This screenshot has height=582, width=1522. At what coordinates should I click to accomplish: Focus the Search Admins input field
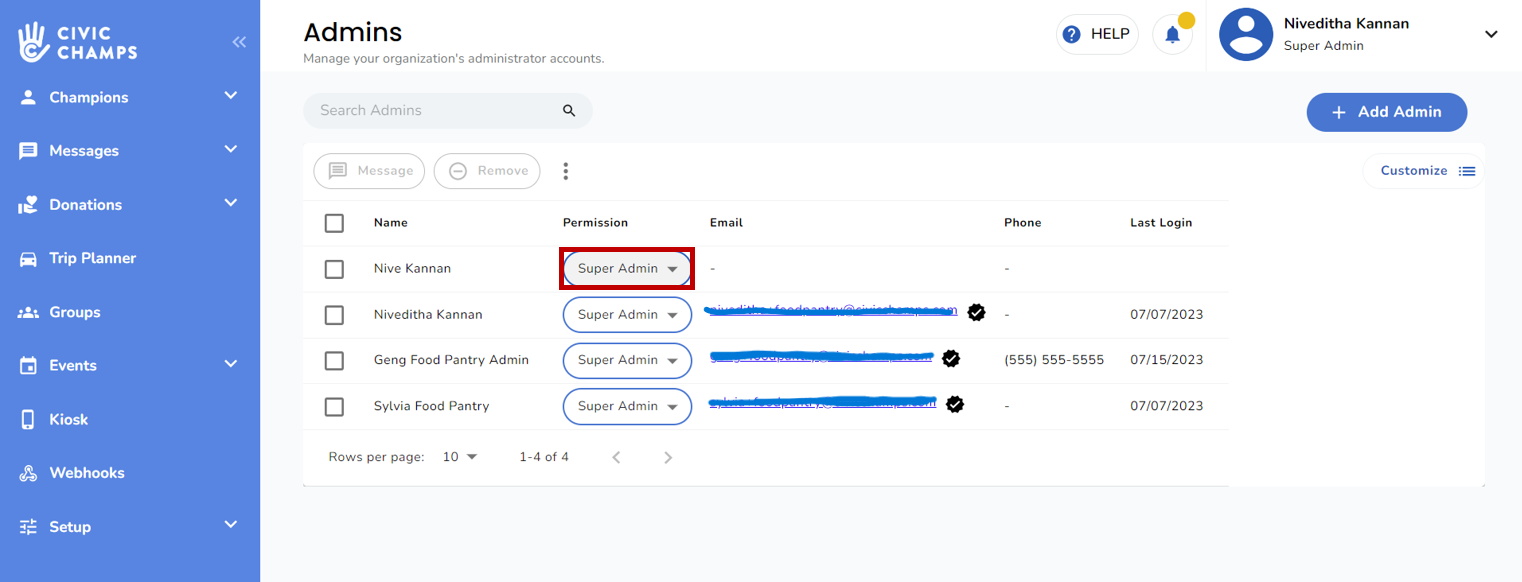click(435, 111)
